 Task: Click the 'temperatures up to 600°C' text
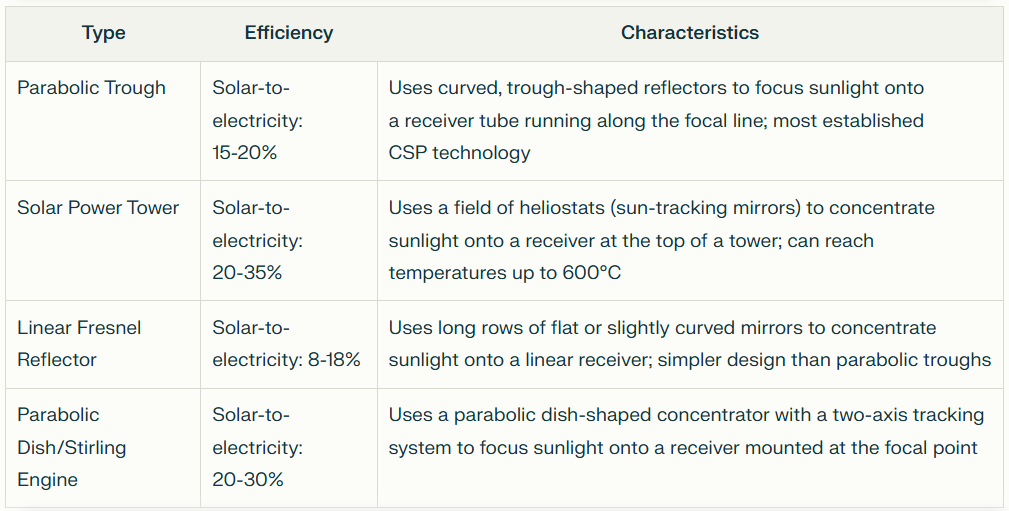504,273
